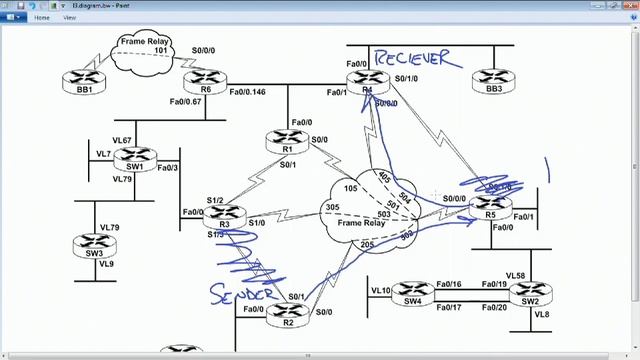Click the blue Help icon near the ribbon
The image size is (640, 360).
coord(634,18)
